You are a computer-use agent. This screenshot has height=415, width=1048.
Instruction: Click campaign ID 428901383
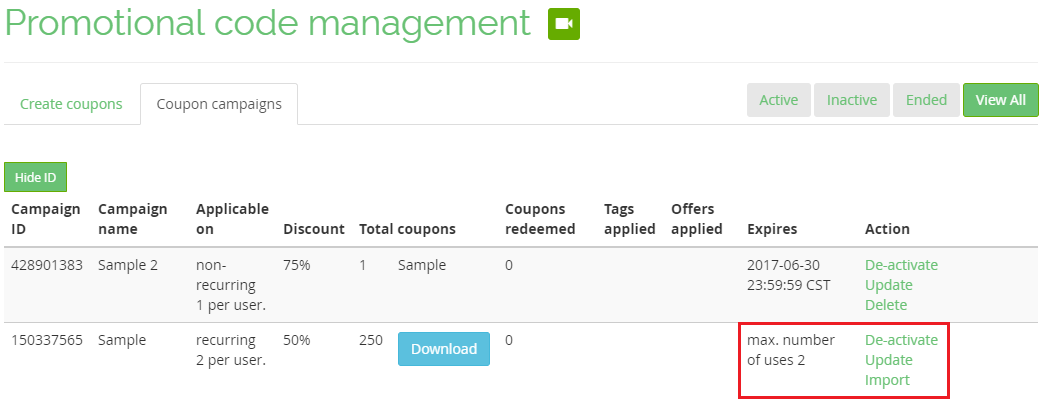coord(47,265)
